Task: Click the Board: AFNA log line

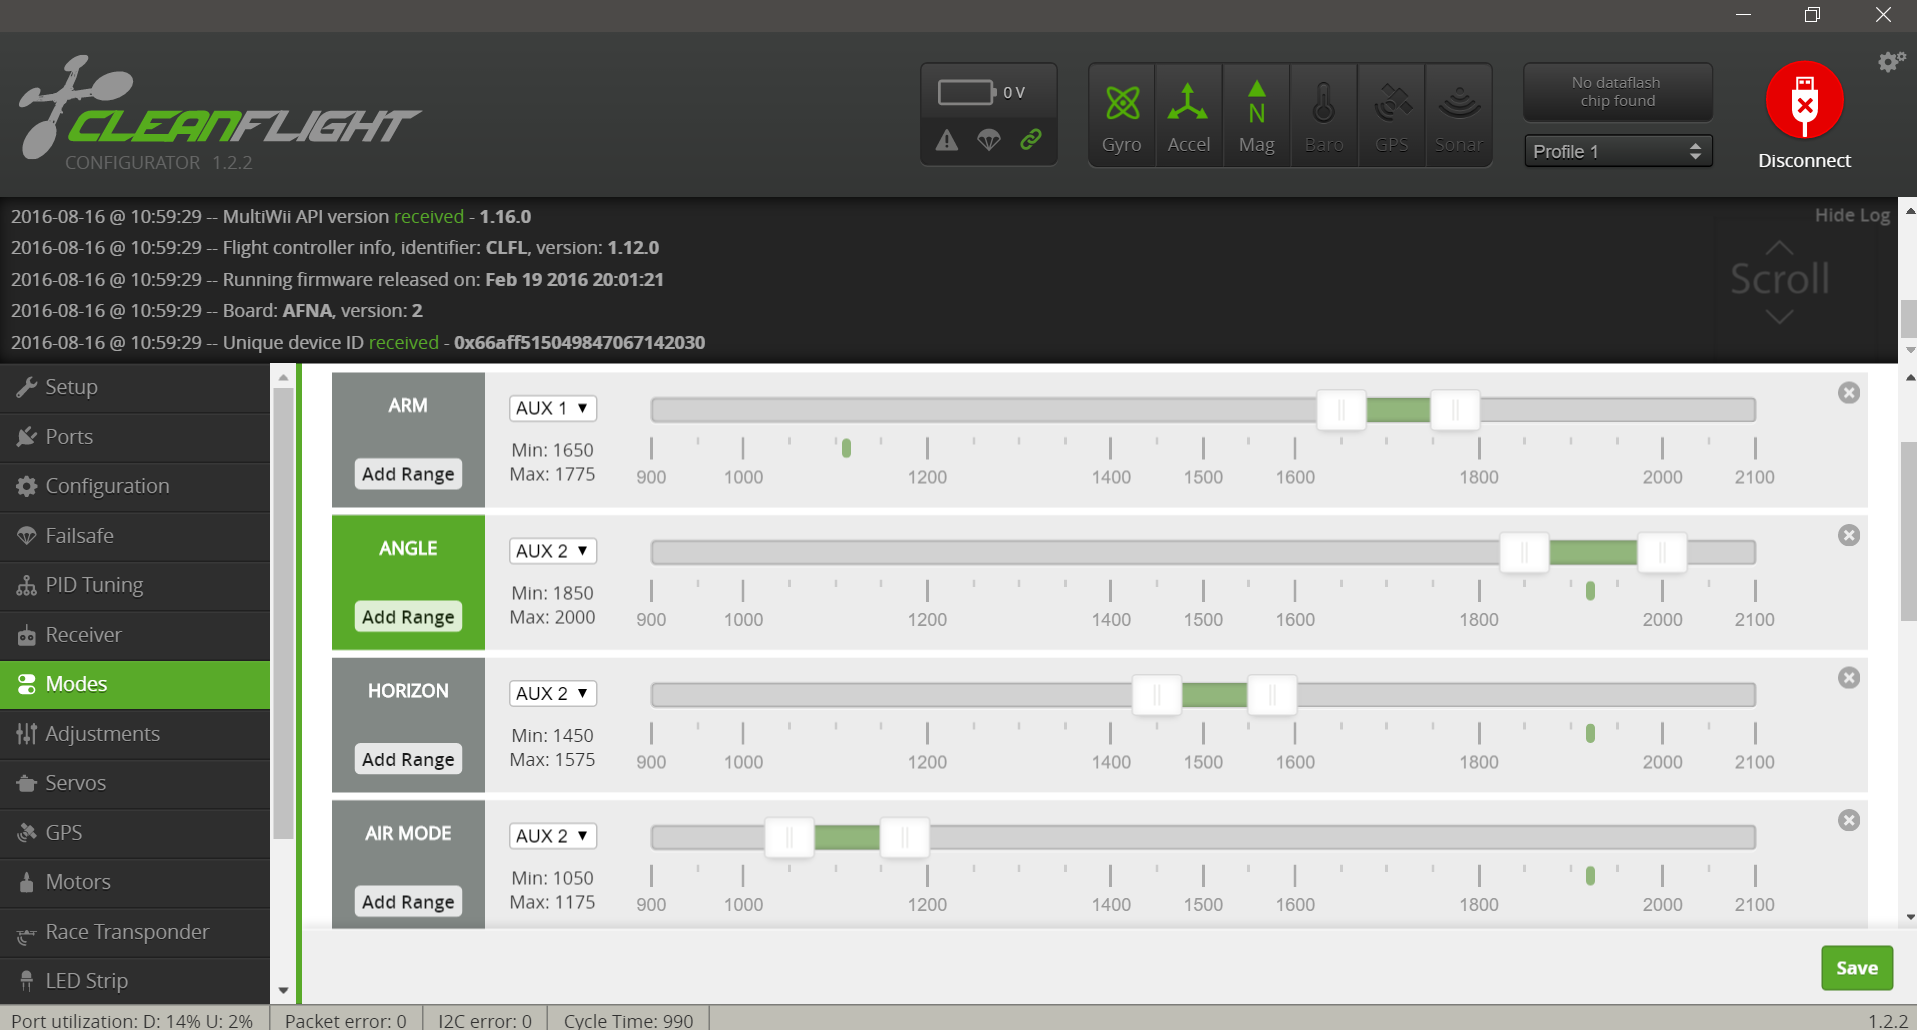Action: coord(217,310)
